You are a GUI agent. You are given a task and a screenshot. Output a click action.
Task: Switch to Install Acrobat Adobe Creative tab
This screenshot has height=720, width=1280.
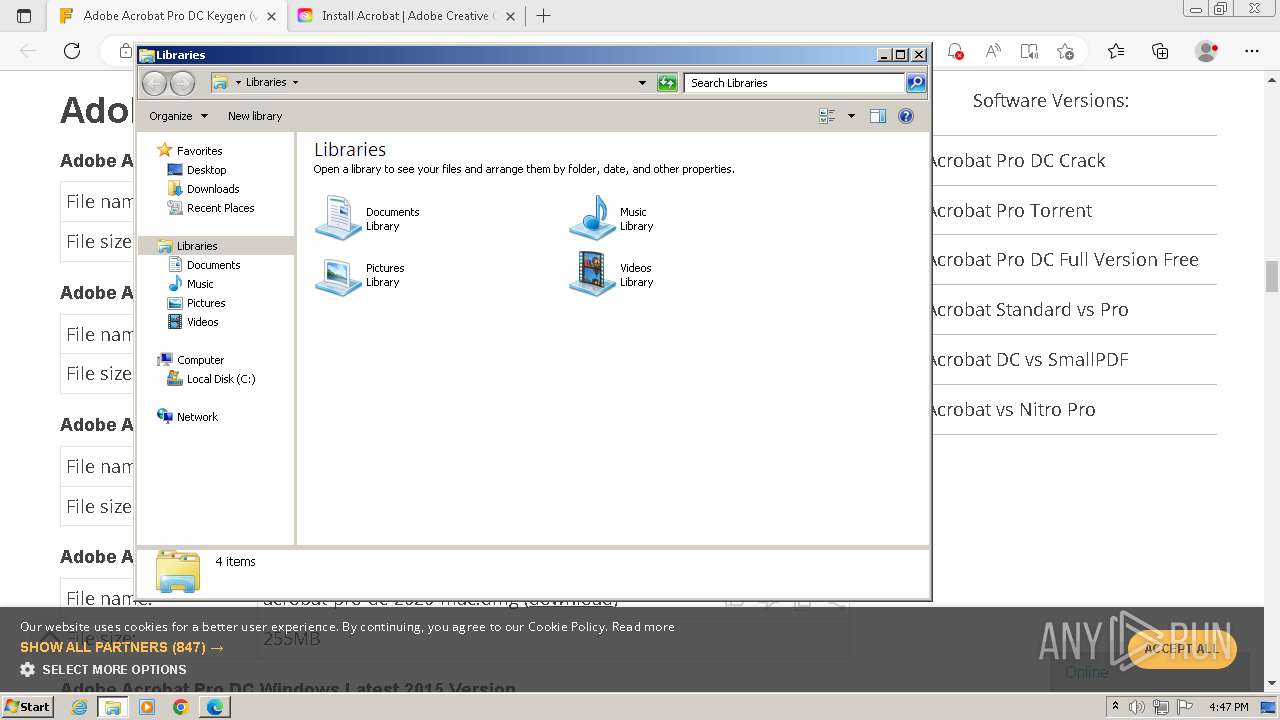tap(404, 16)
